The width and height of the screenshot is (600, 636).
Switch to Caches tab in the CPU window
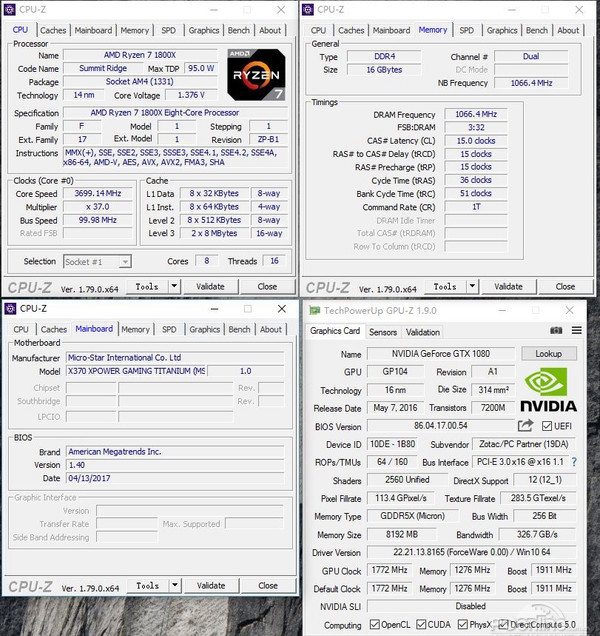53,30
